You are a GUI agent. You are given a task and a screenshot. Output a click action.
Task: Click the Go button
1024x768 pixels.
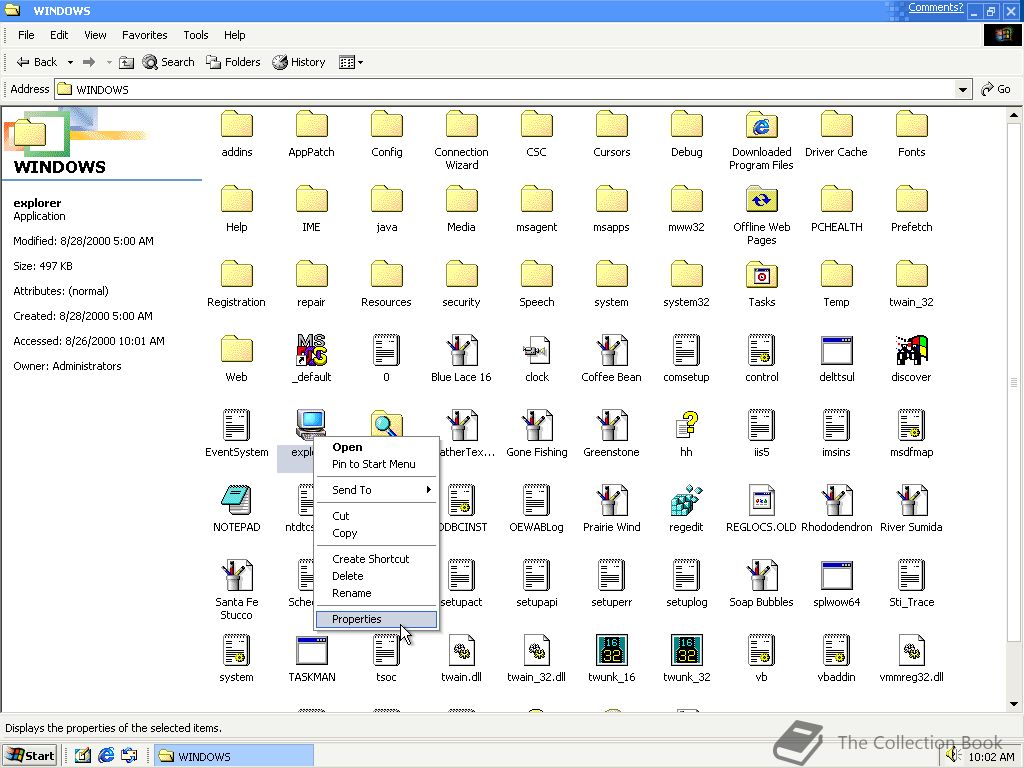click(997, 89)
